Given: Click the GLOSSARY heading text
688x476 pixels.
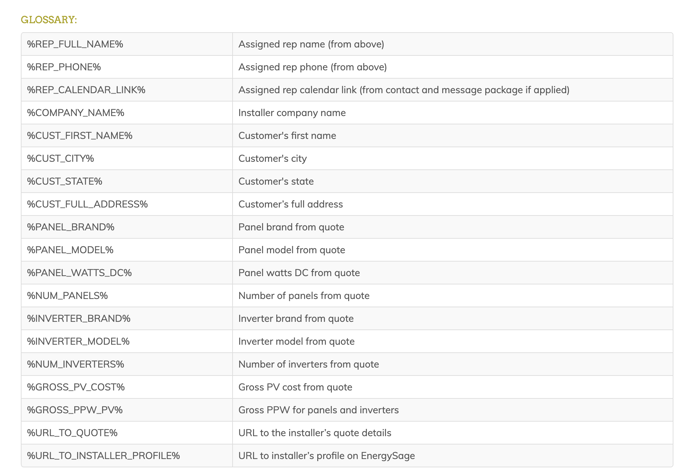Looking at the screenshot, I should [49, 20].
